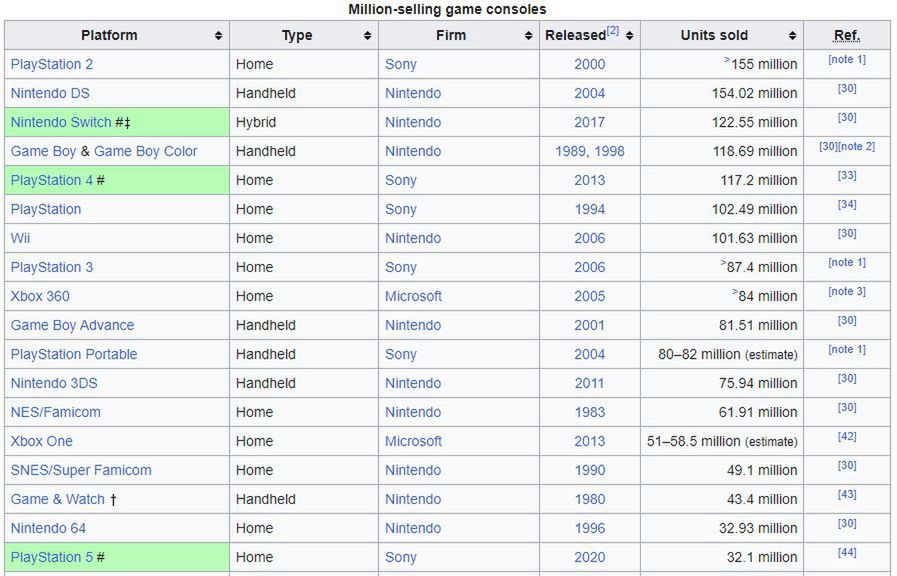Open the Game & Watch link
897x576 pixels.
coord(57,499)
